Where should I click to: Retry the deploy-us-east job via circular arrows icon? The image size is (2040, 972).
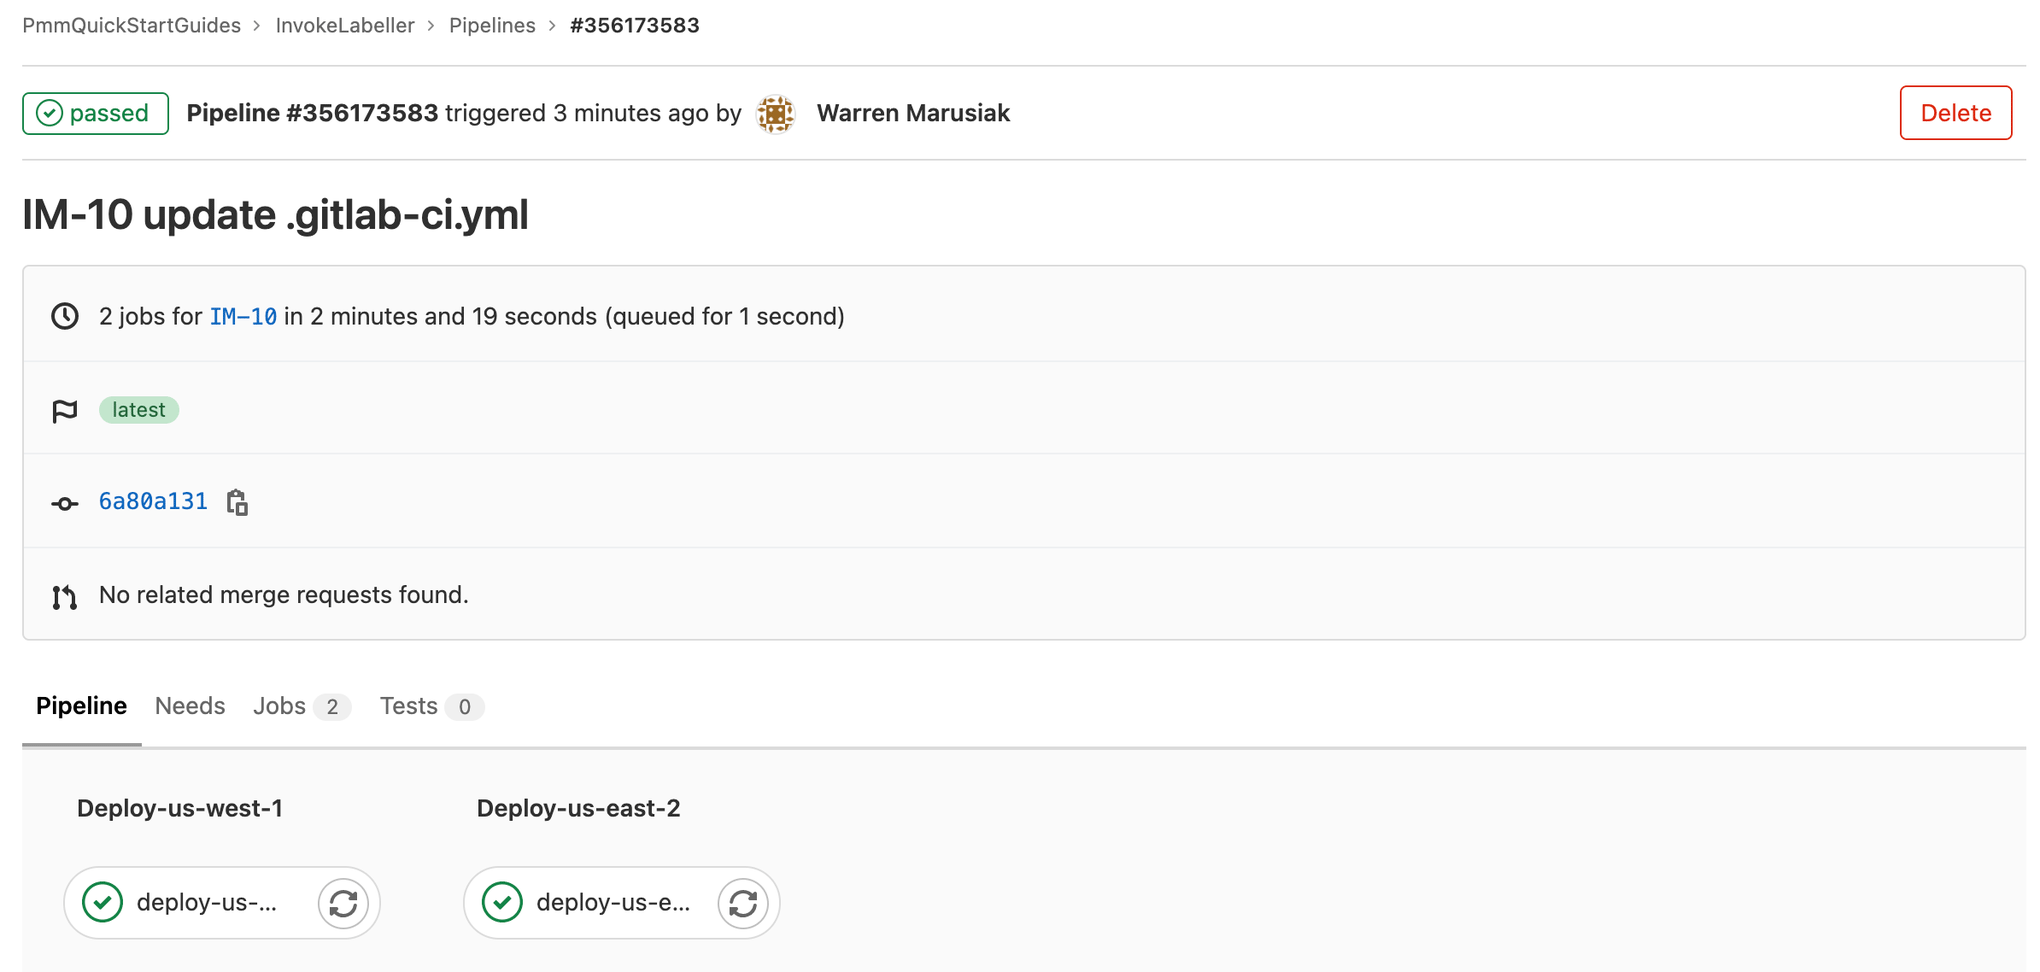743,902
